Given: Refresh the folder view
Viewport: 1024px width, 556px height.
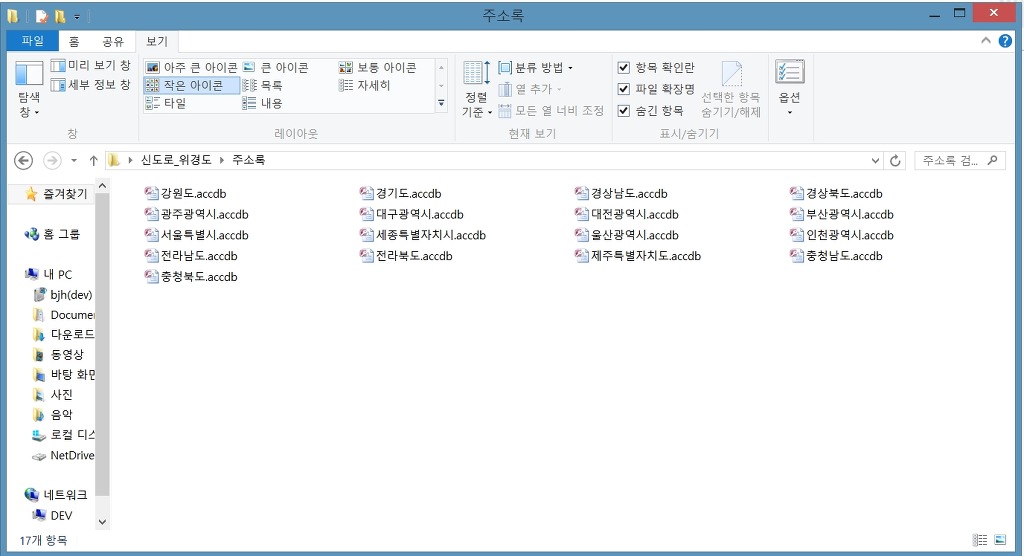Looking at the screenshot, I should pos(895,160).
